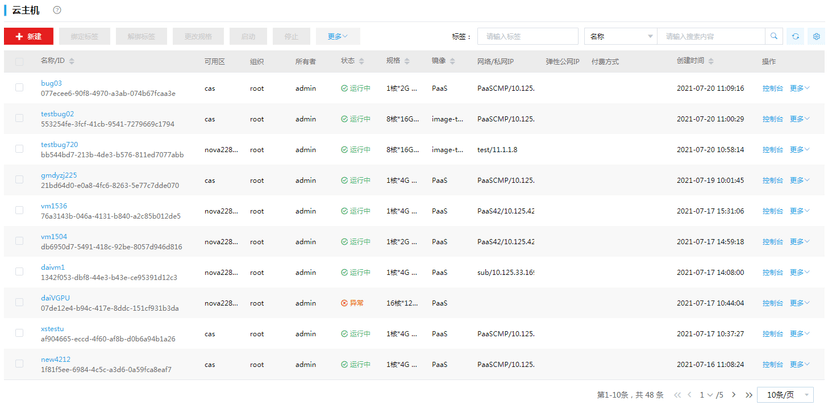The width and height of the screenshot is (828, 406).
Task: Click the search magnifier icon
Action: [x=774, y=36]
